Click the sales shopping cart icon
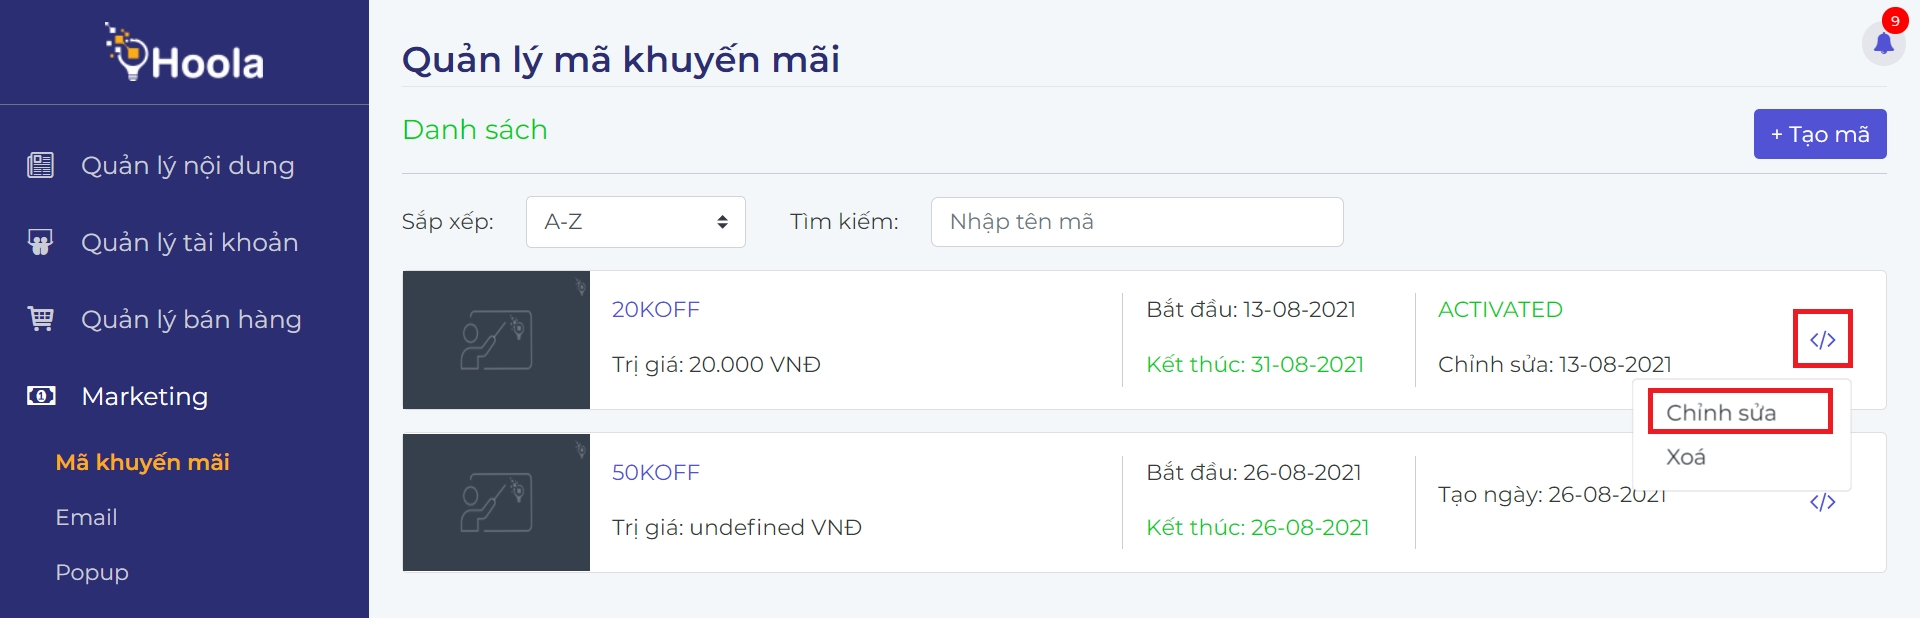Image resolution: width=1920 pixels, height=618 pixels. [41, 319]
